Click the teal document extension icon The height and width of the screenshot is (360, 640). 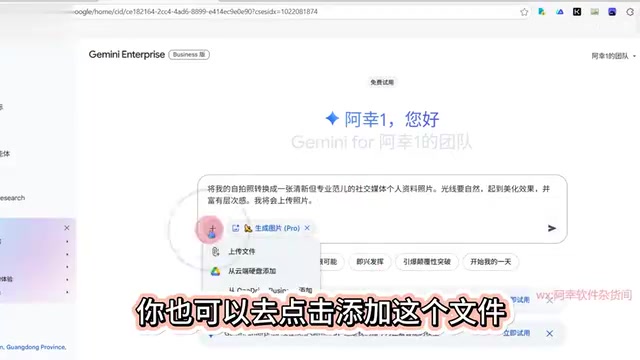click(x=542, y=12)
